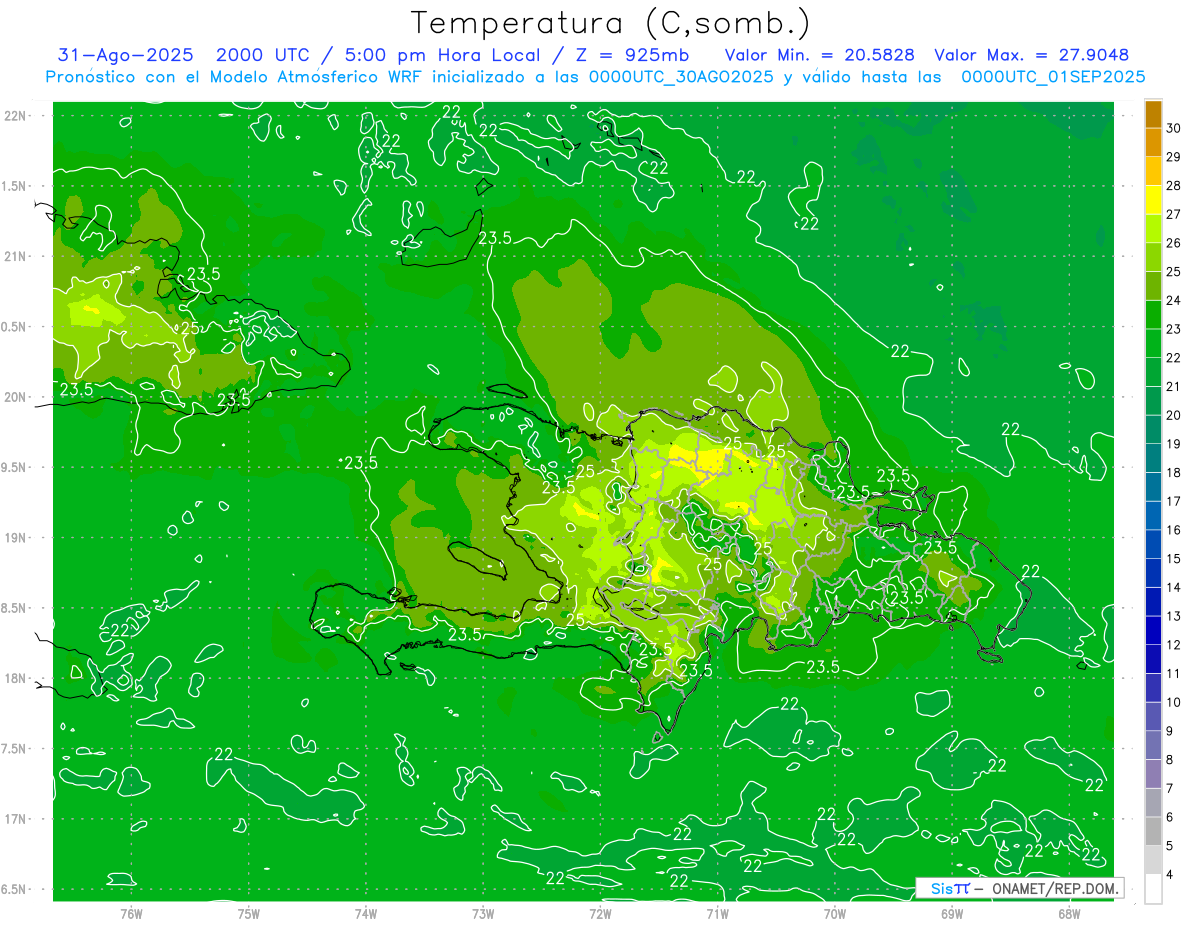
Task: Click the white legend swatch below 4
Action: click(x=1154, y=890)
